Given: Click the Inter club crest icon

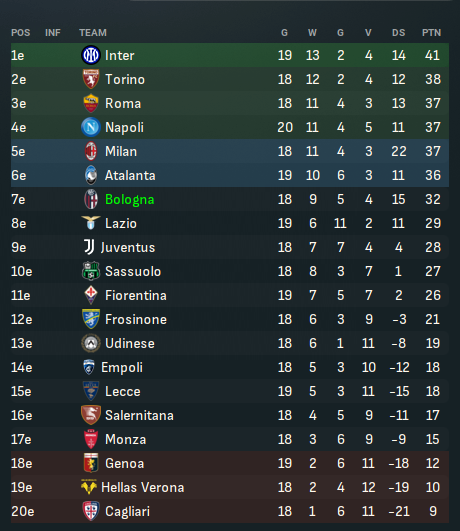Looking at the screenshot, I should click(x=91, y=55).
